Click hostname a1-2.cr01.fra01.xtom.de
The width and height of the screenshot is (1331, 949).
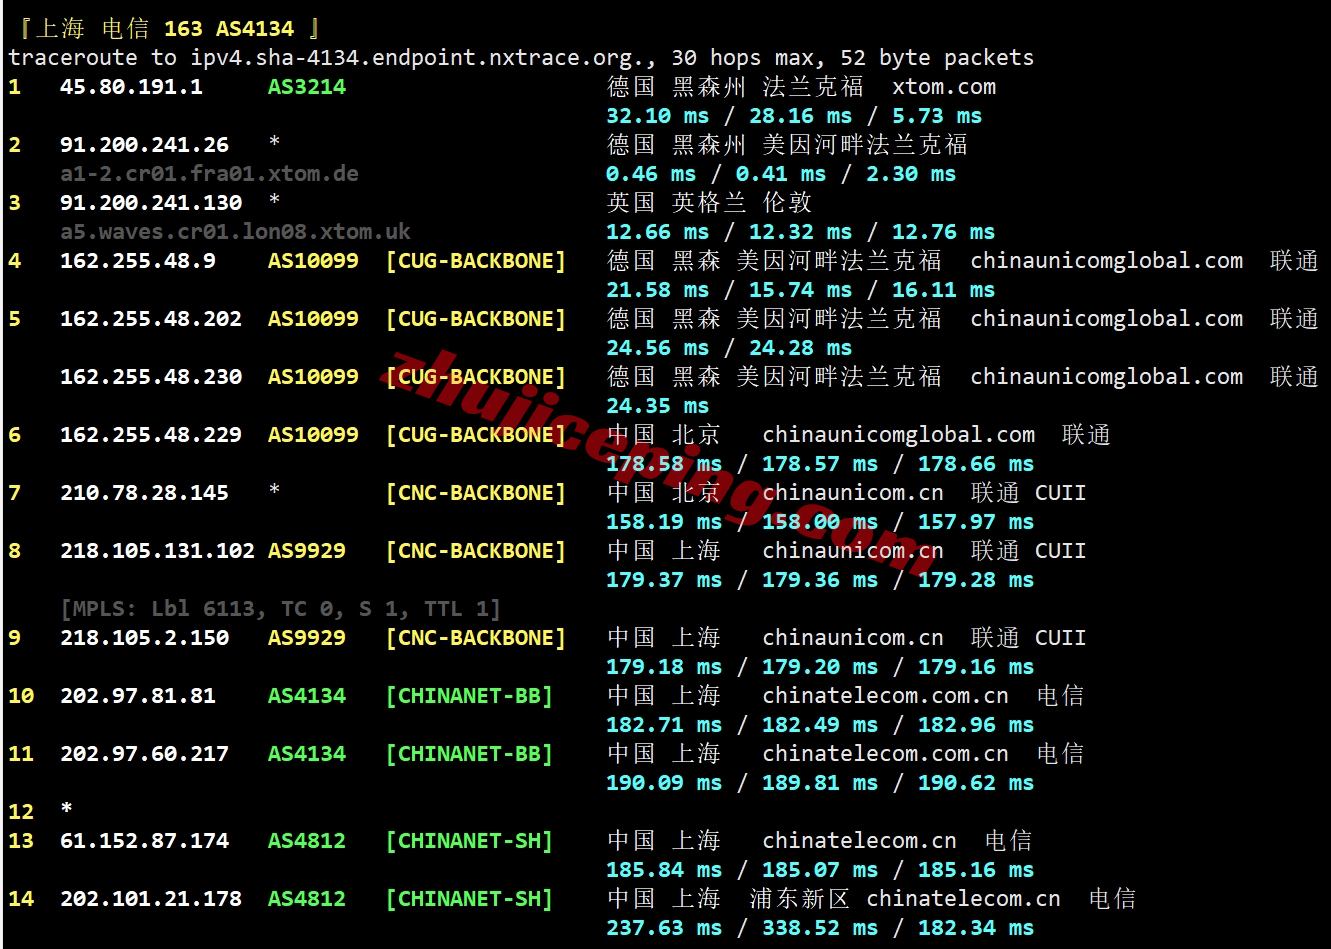pyautogui.click(x=209, y=174)
